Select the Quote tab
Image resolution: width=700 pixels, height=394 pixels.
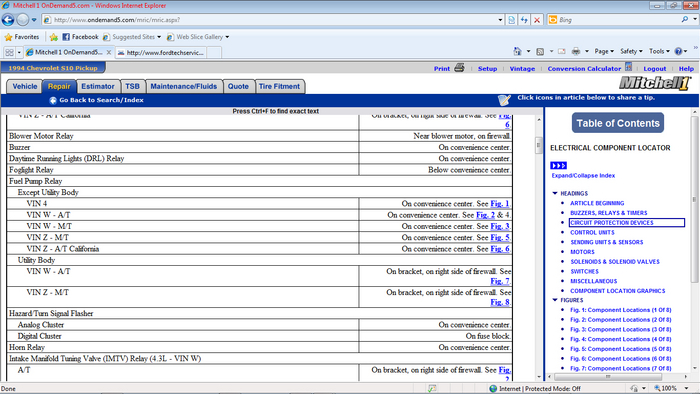pyautogui.click(x=238, y=87)
